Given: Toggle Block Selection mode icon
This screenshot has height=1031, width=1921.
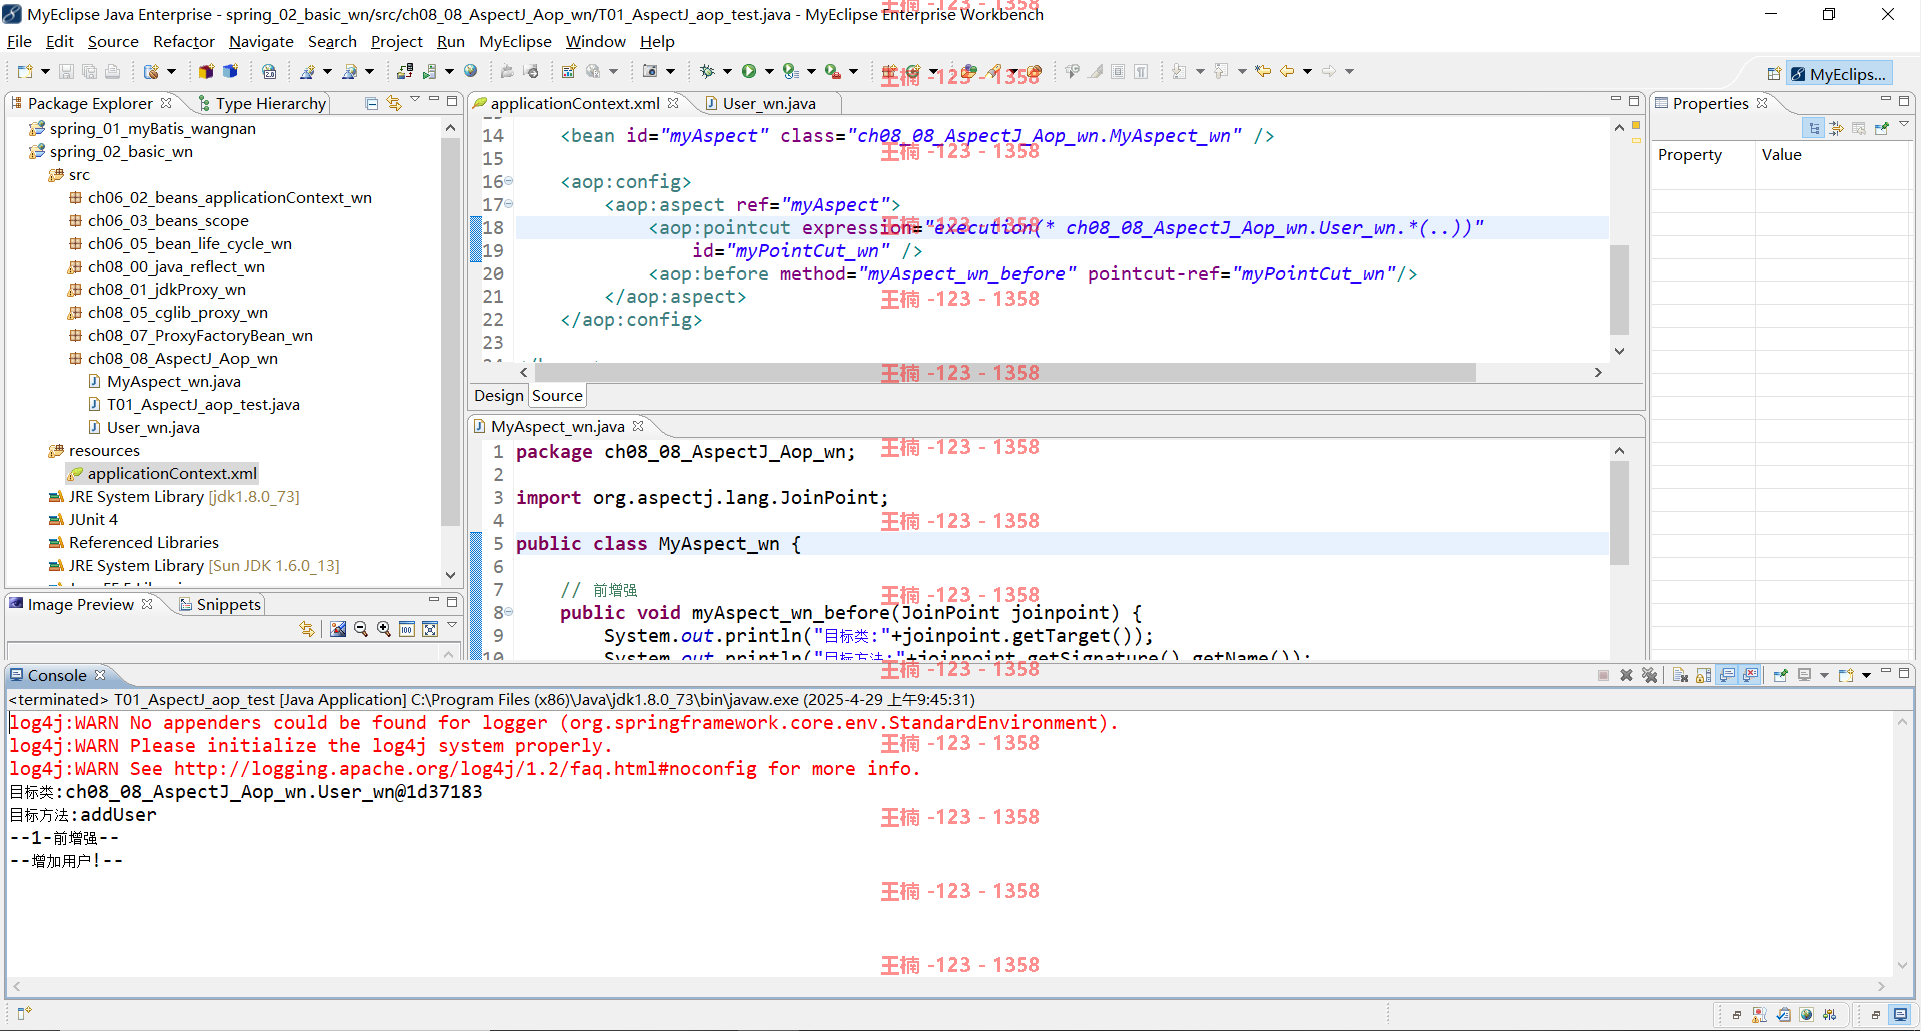Looking at the screenshot, I should click(x=1118, y=71).
